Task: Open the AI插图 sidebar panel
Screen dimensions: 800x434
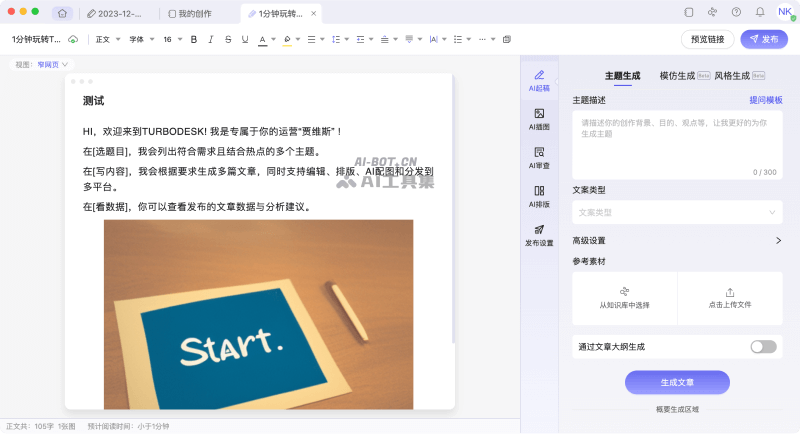Action: tap(539, 118)
